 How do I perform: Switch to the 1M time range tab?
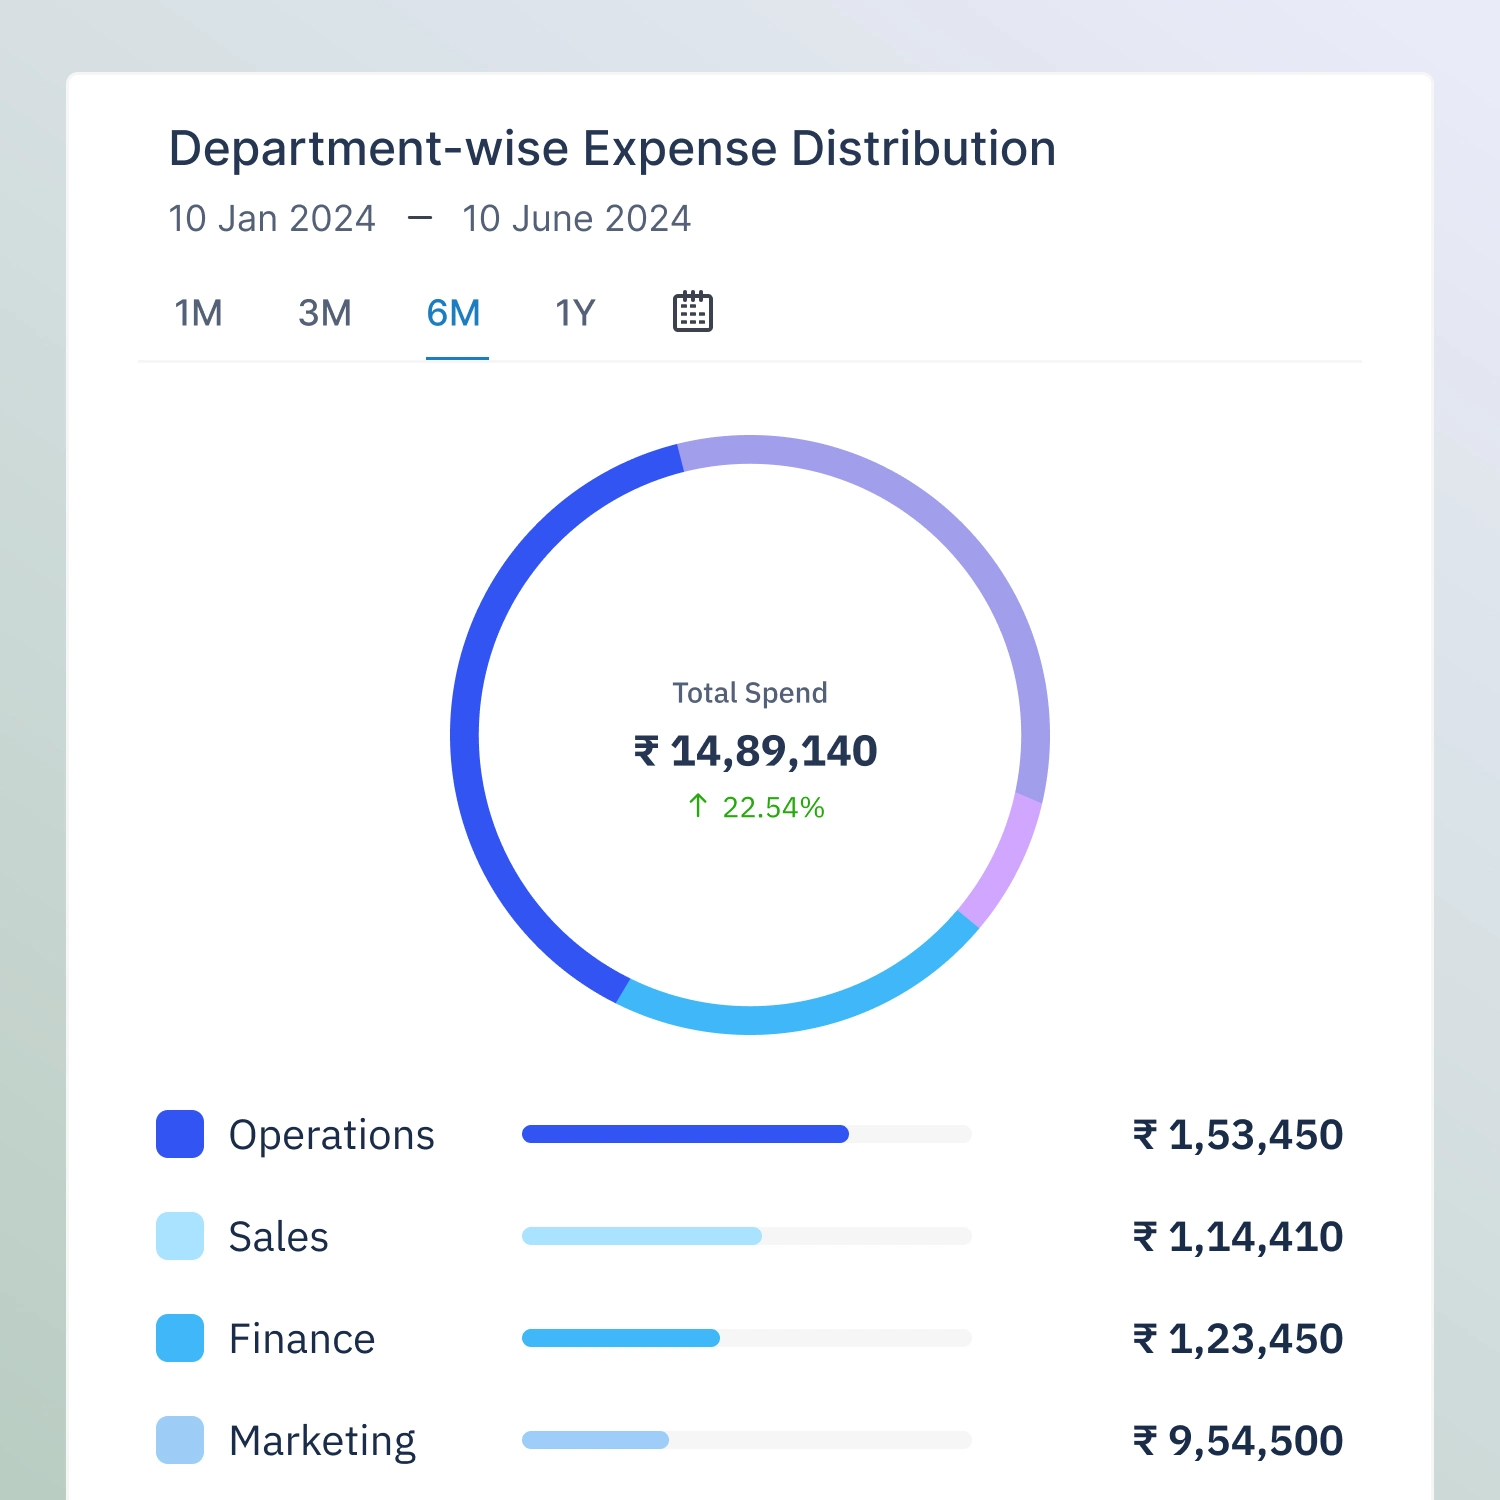pyautogui.click(x=198, y=313)
